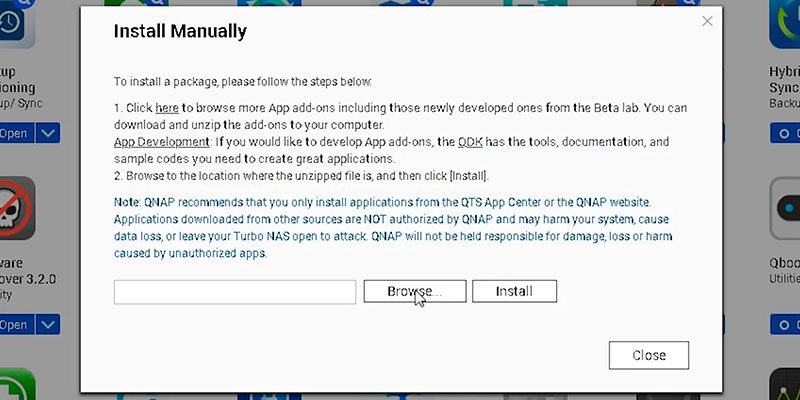This screenshot has width=800, height=400.
Task: Click the green app icon at bottom left
Action: click(x=17, y=384)
